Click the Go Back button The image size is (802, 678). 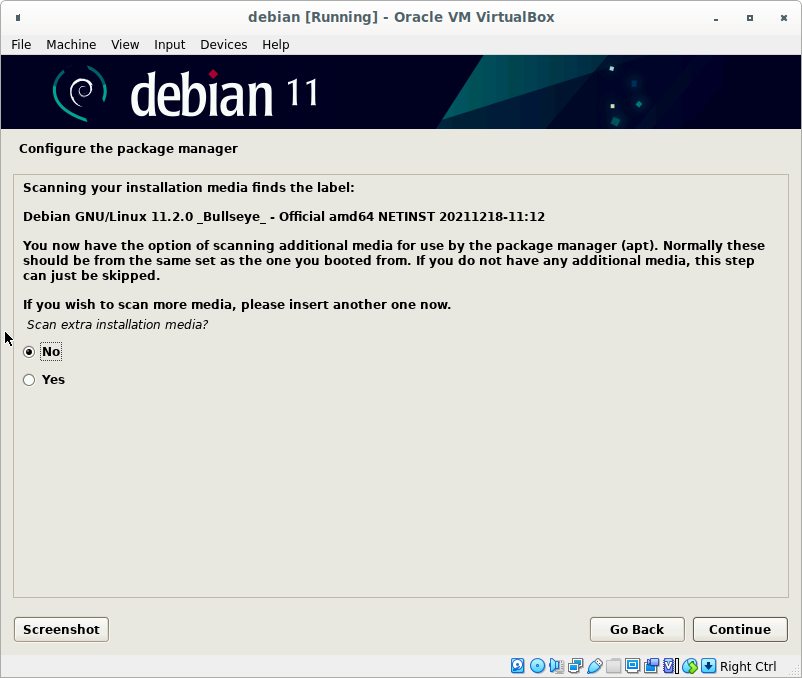(637, 629)
